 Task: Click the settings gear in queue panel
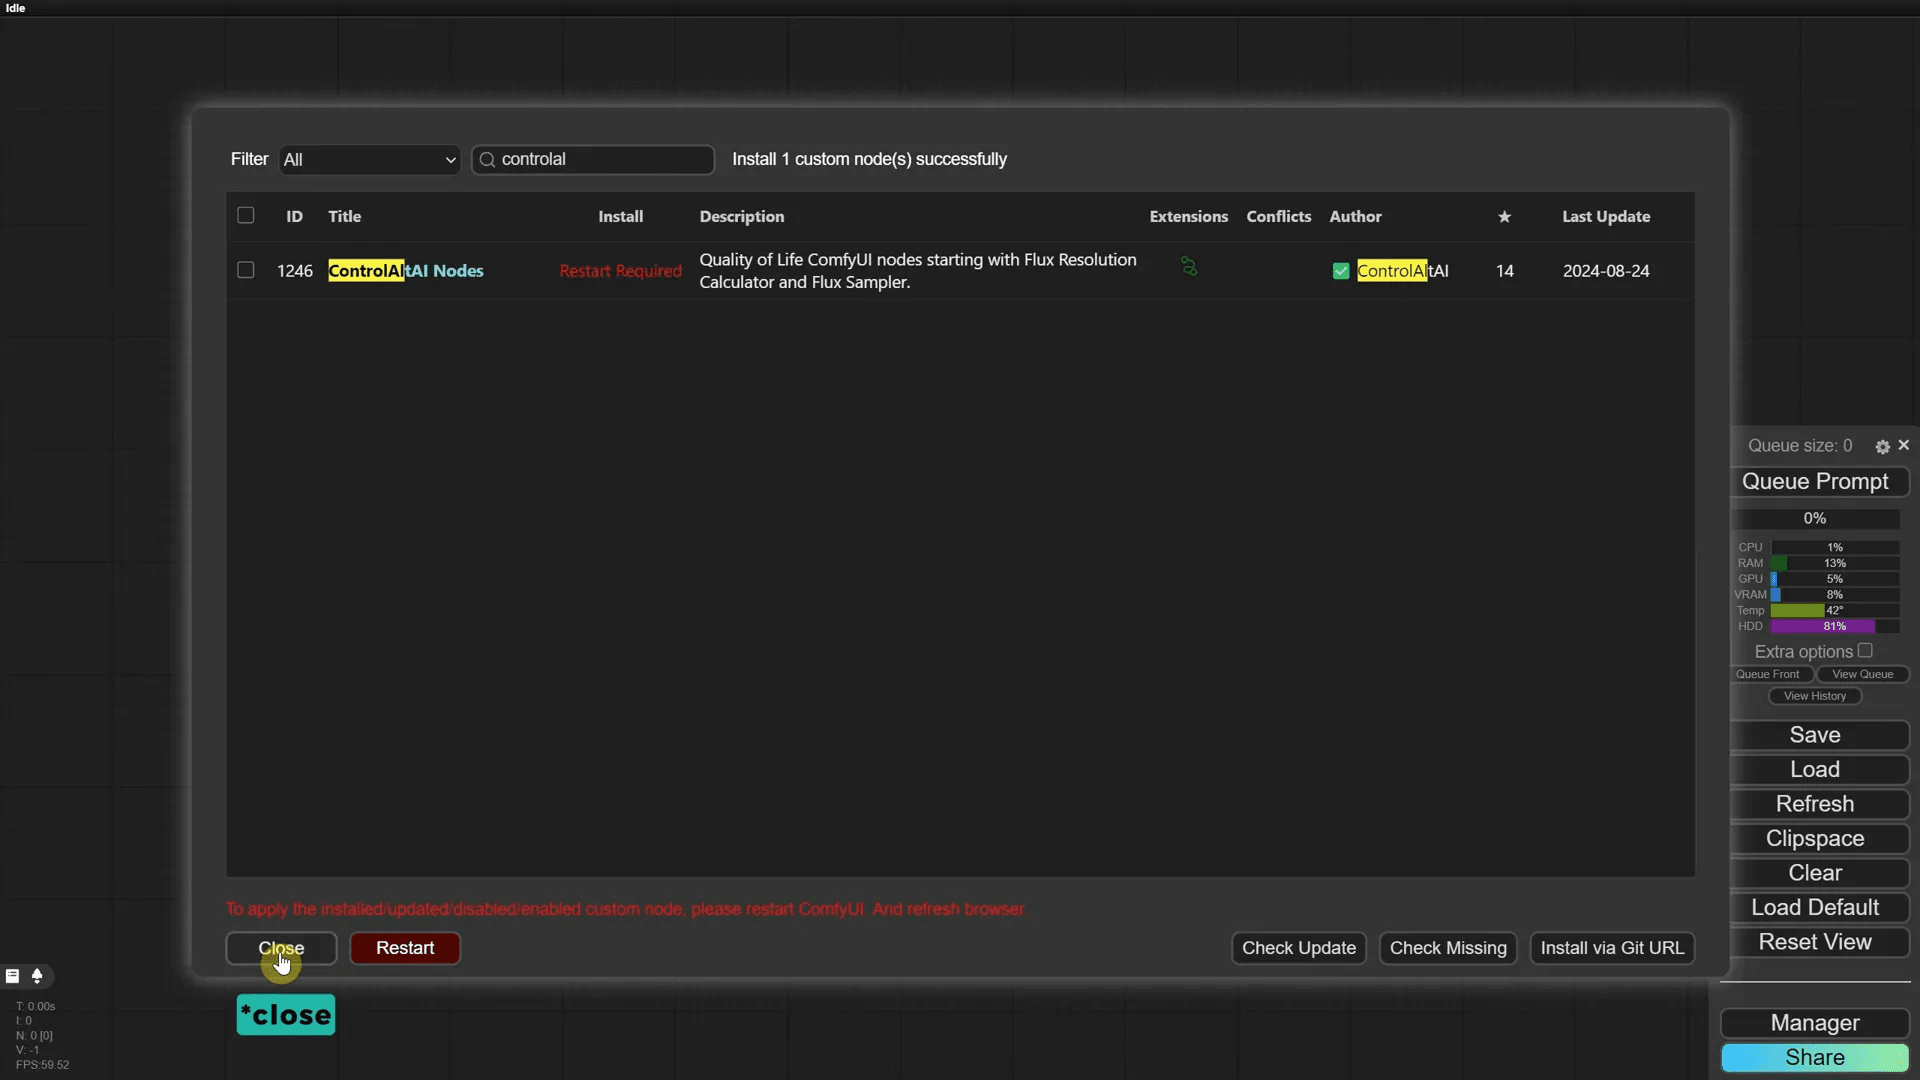pyautogui.click(x=1882, y=447)
